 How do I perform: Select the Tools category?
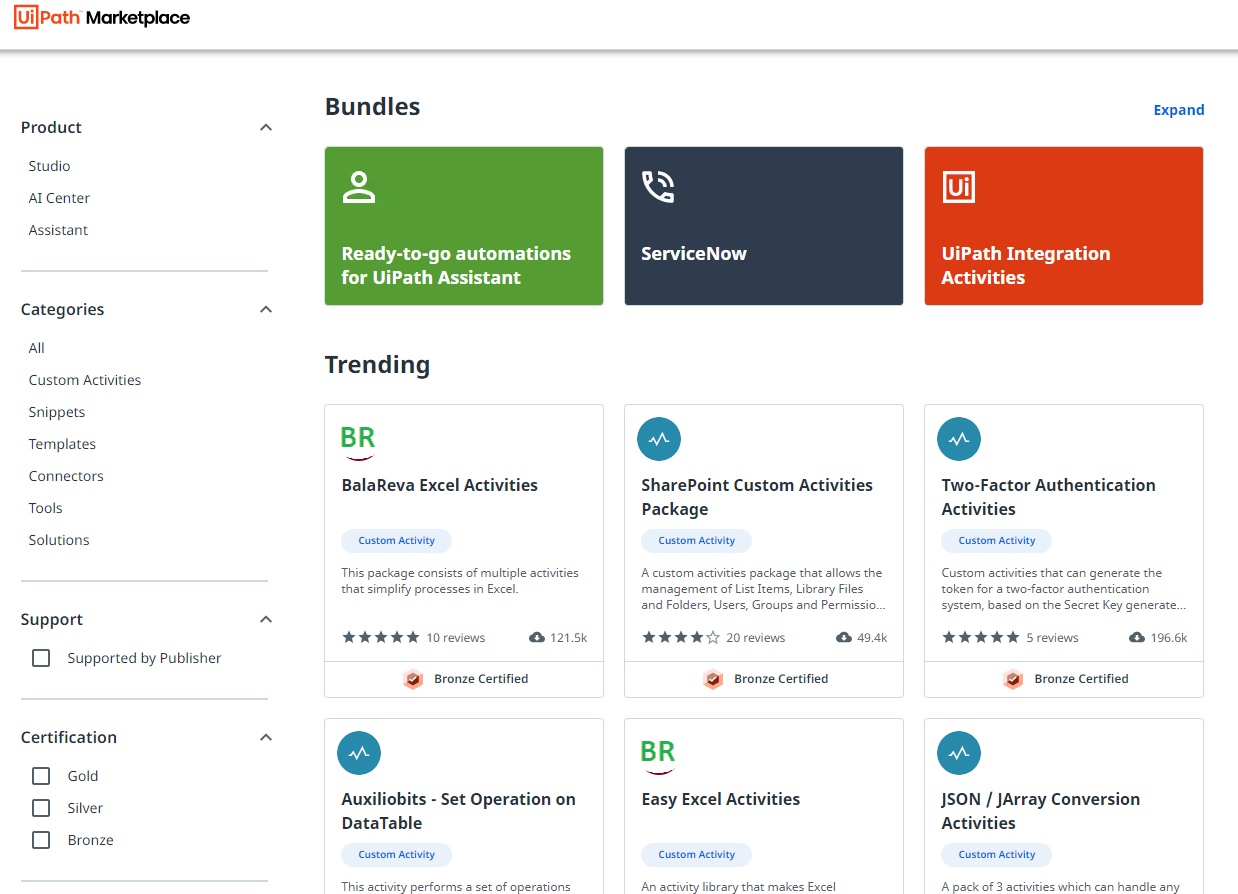tap(45, 508)
